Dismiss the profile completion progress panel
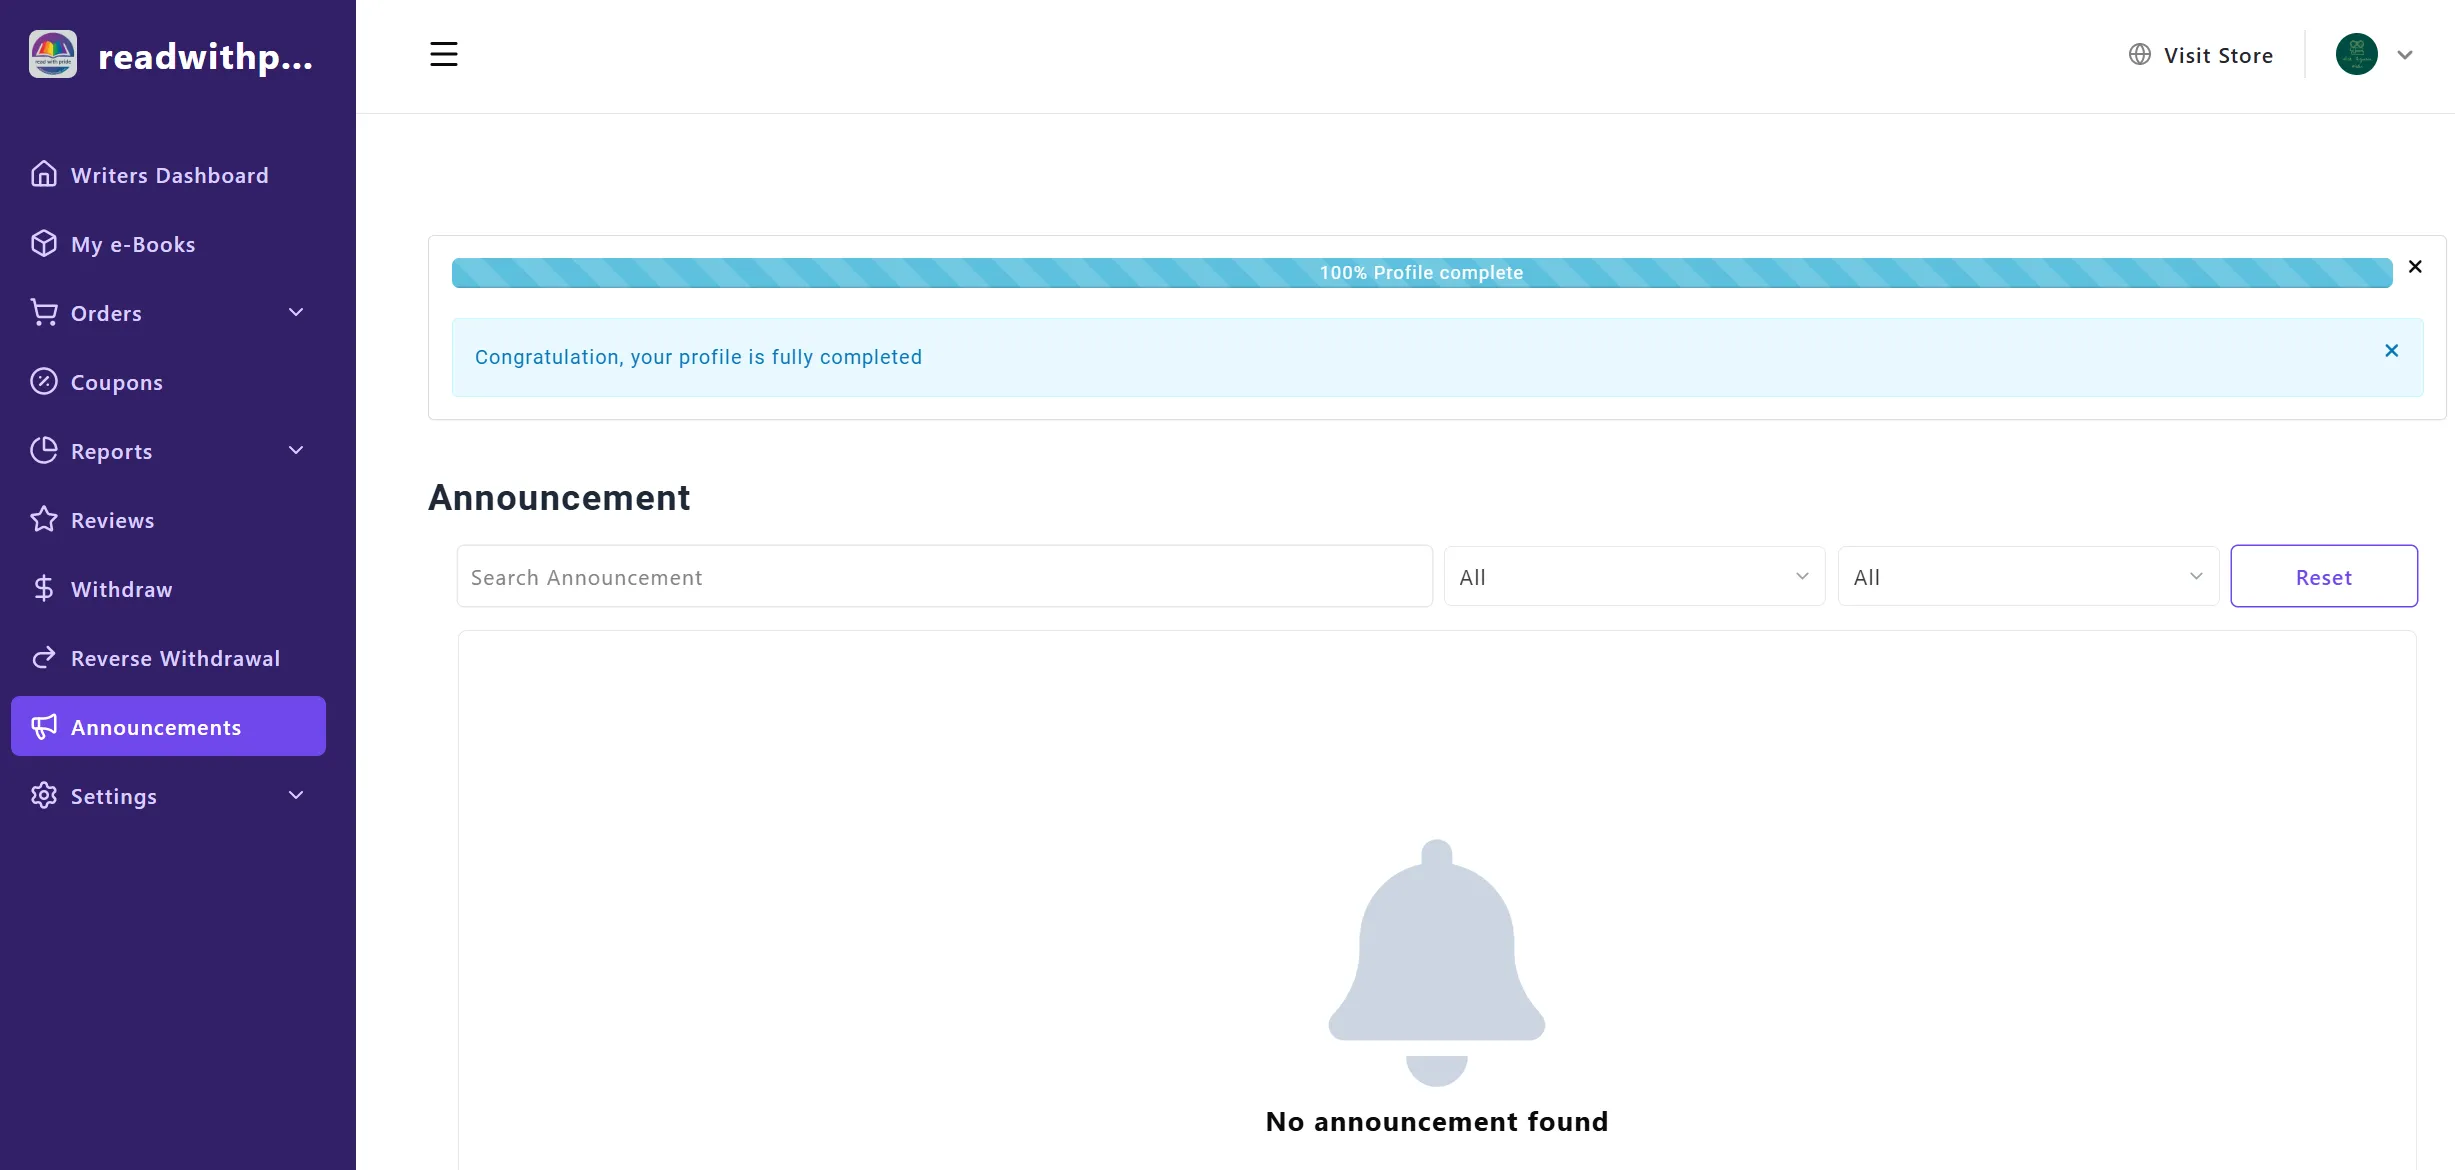 click(2415, 267)
